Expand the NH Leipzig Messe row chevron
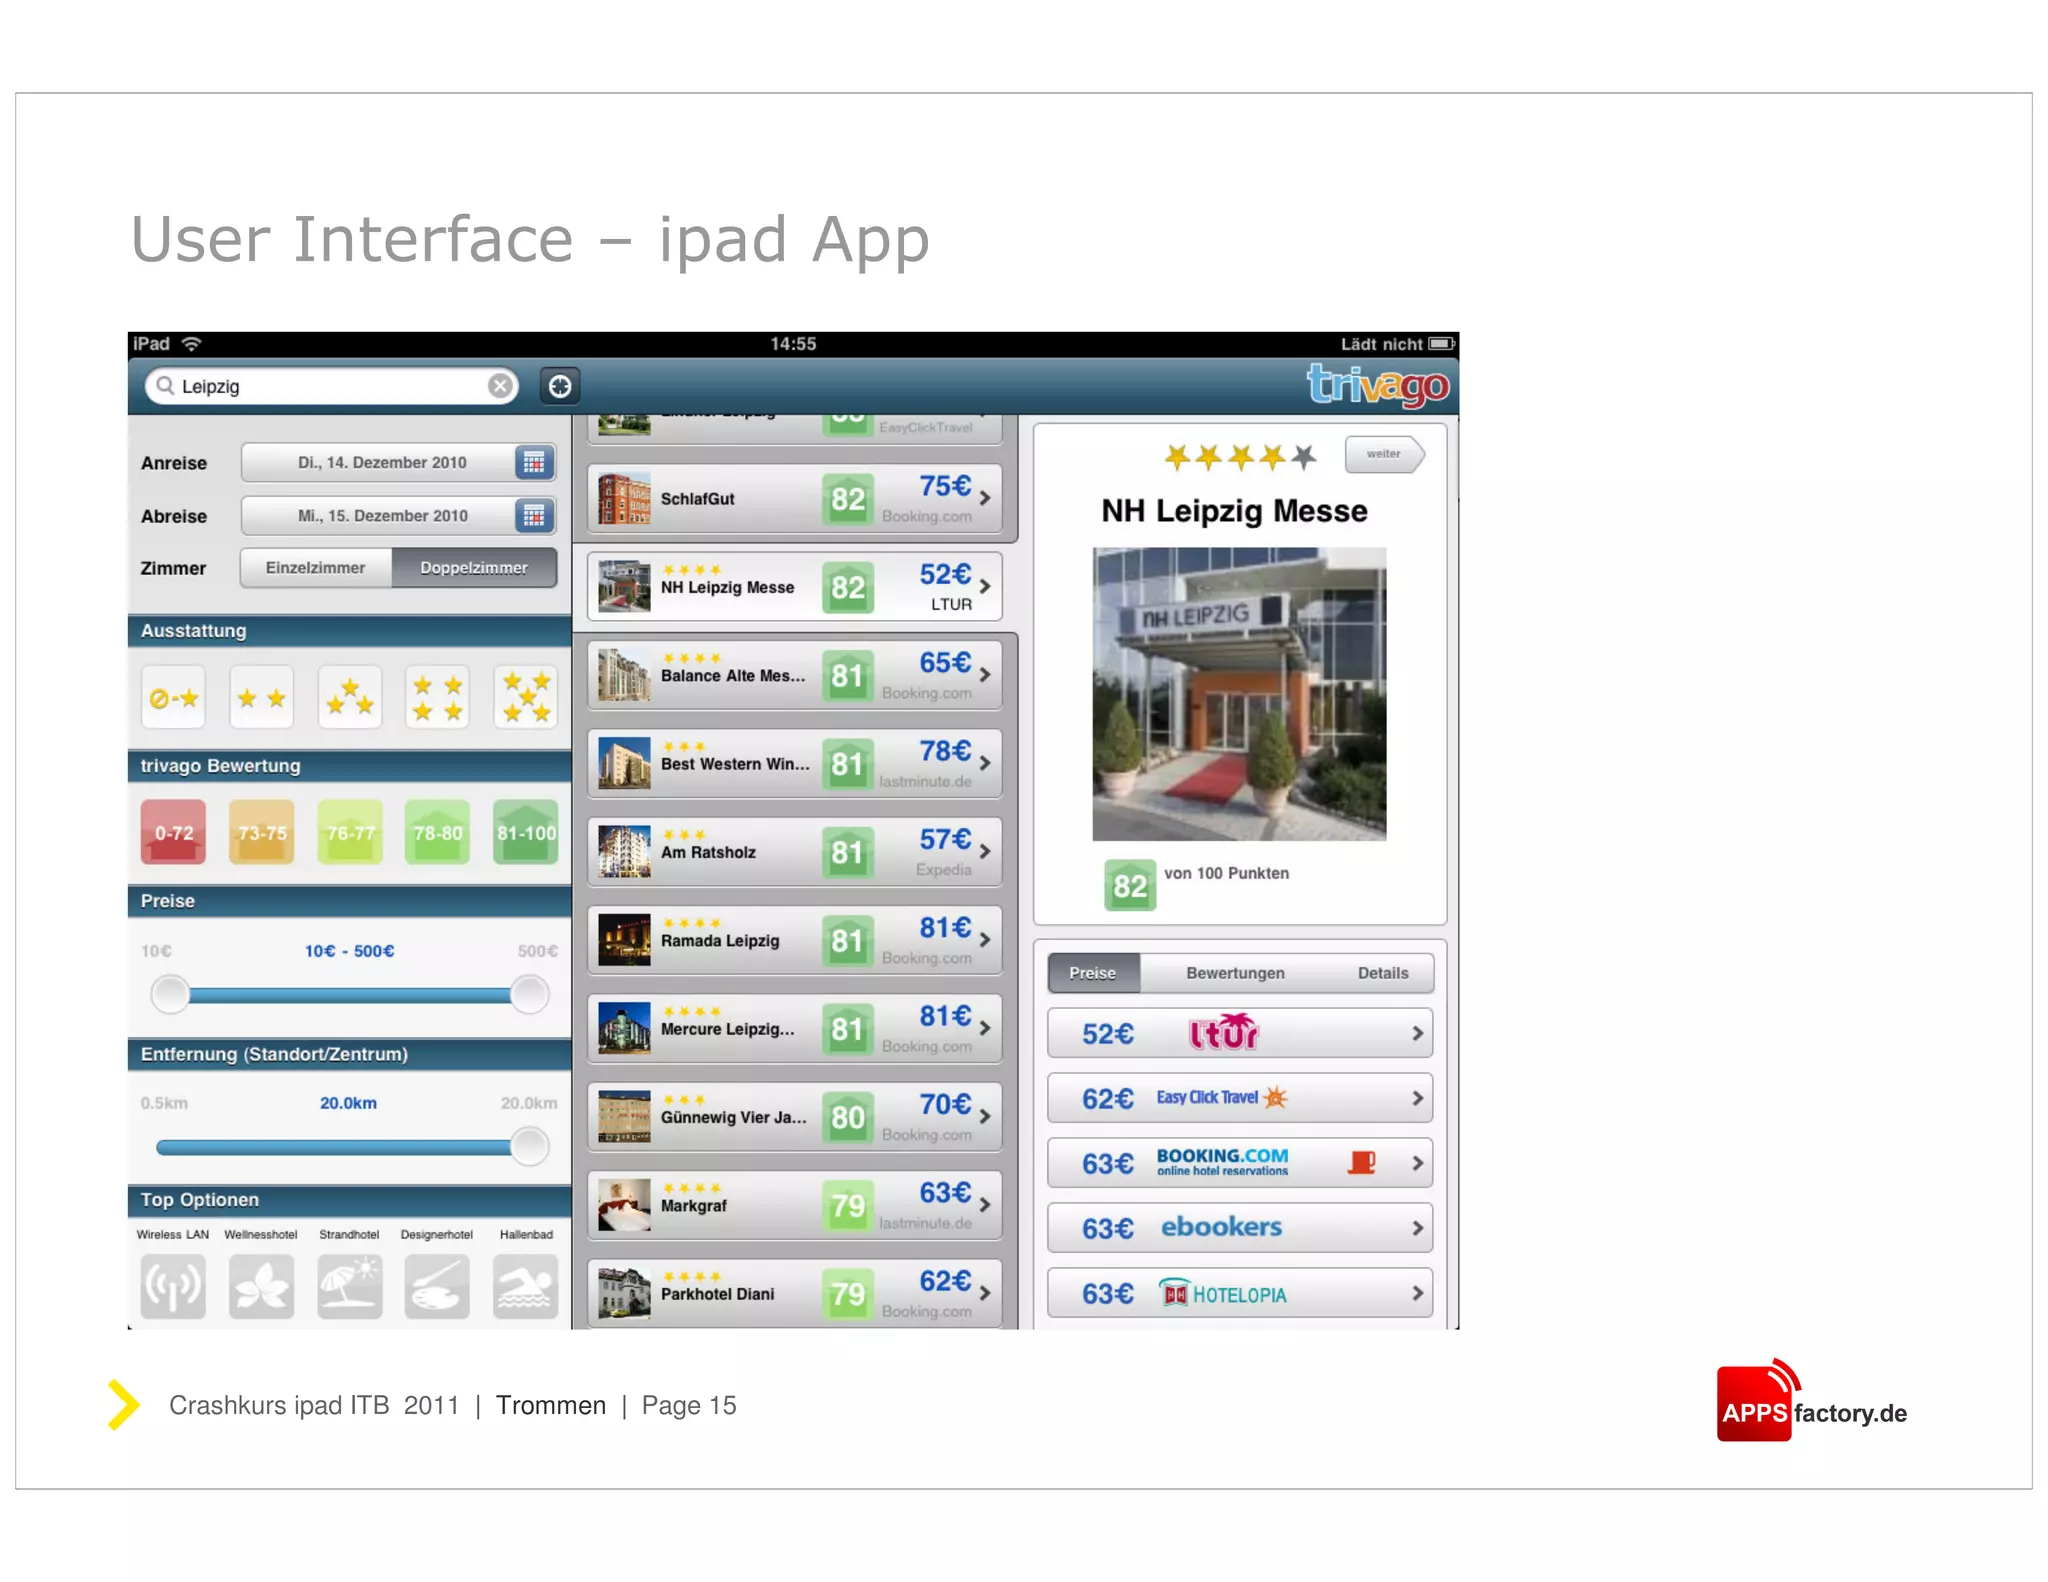 coord(986,586)
